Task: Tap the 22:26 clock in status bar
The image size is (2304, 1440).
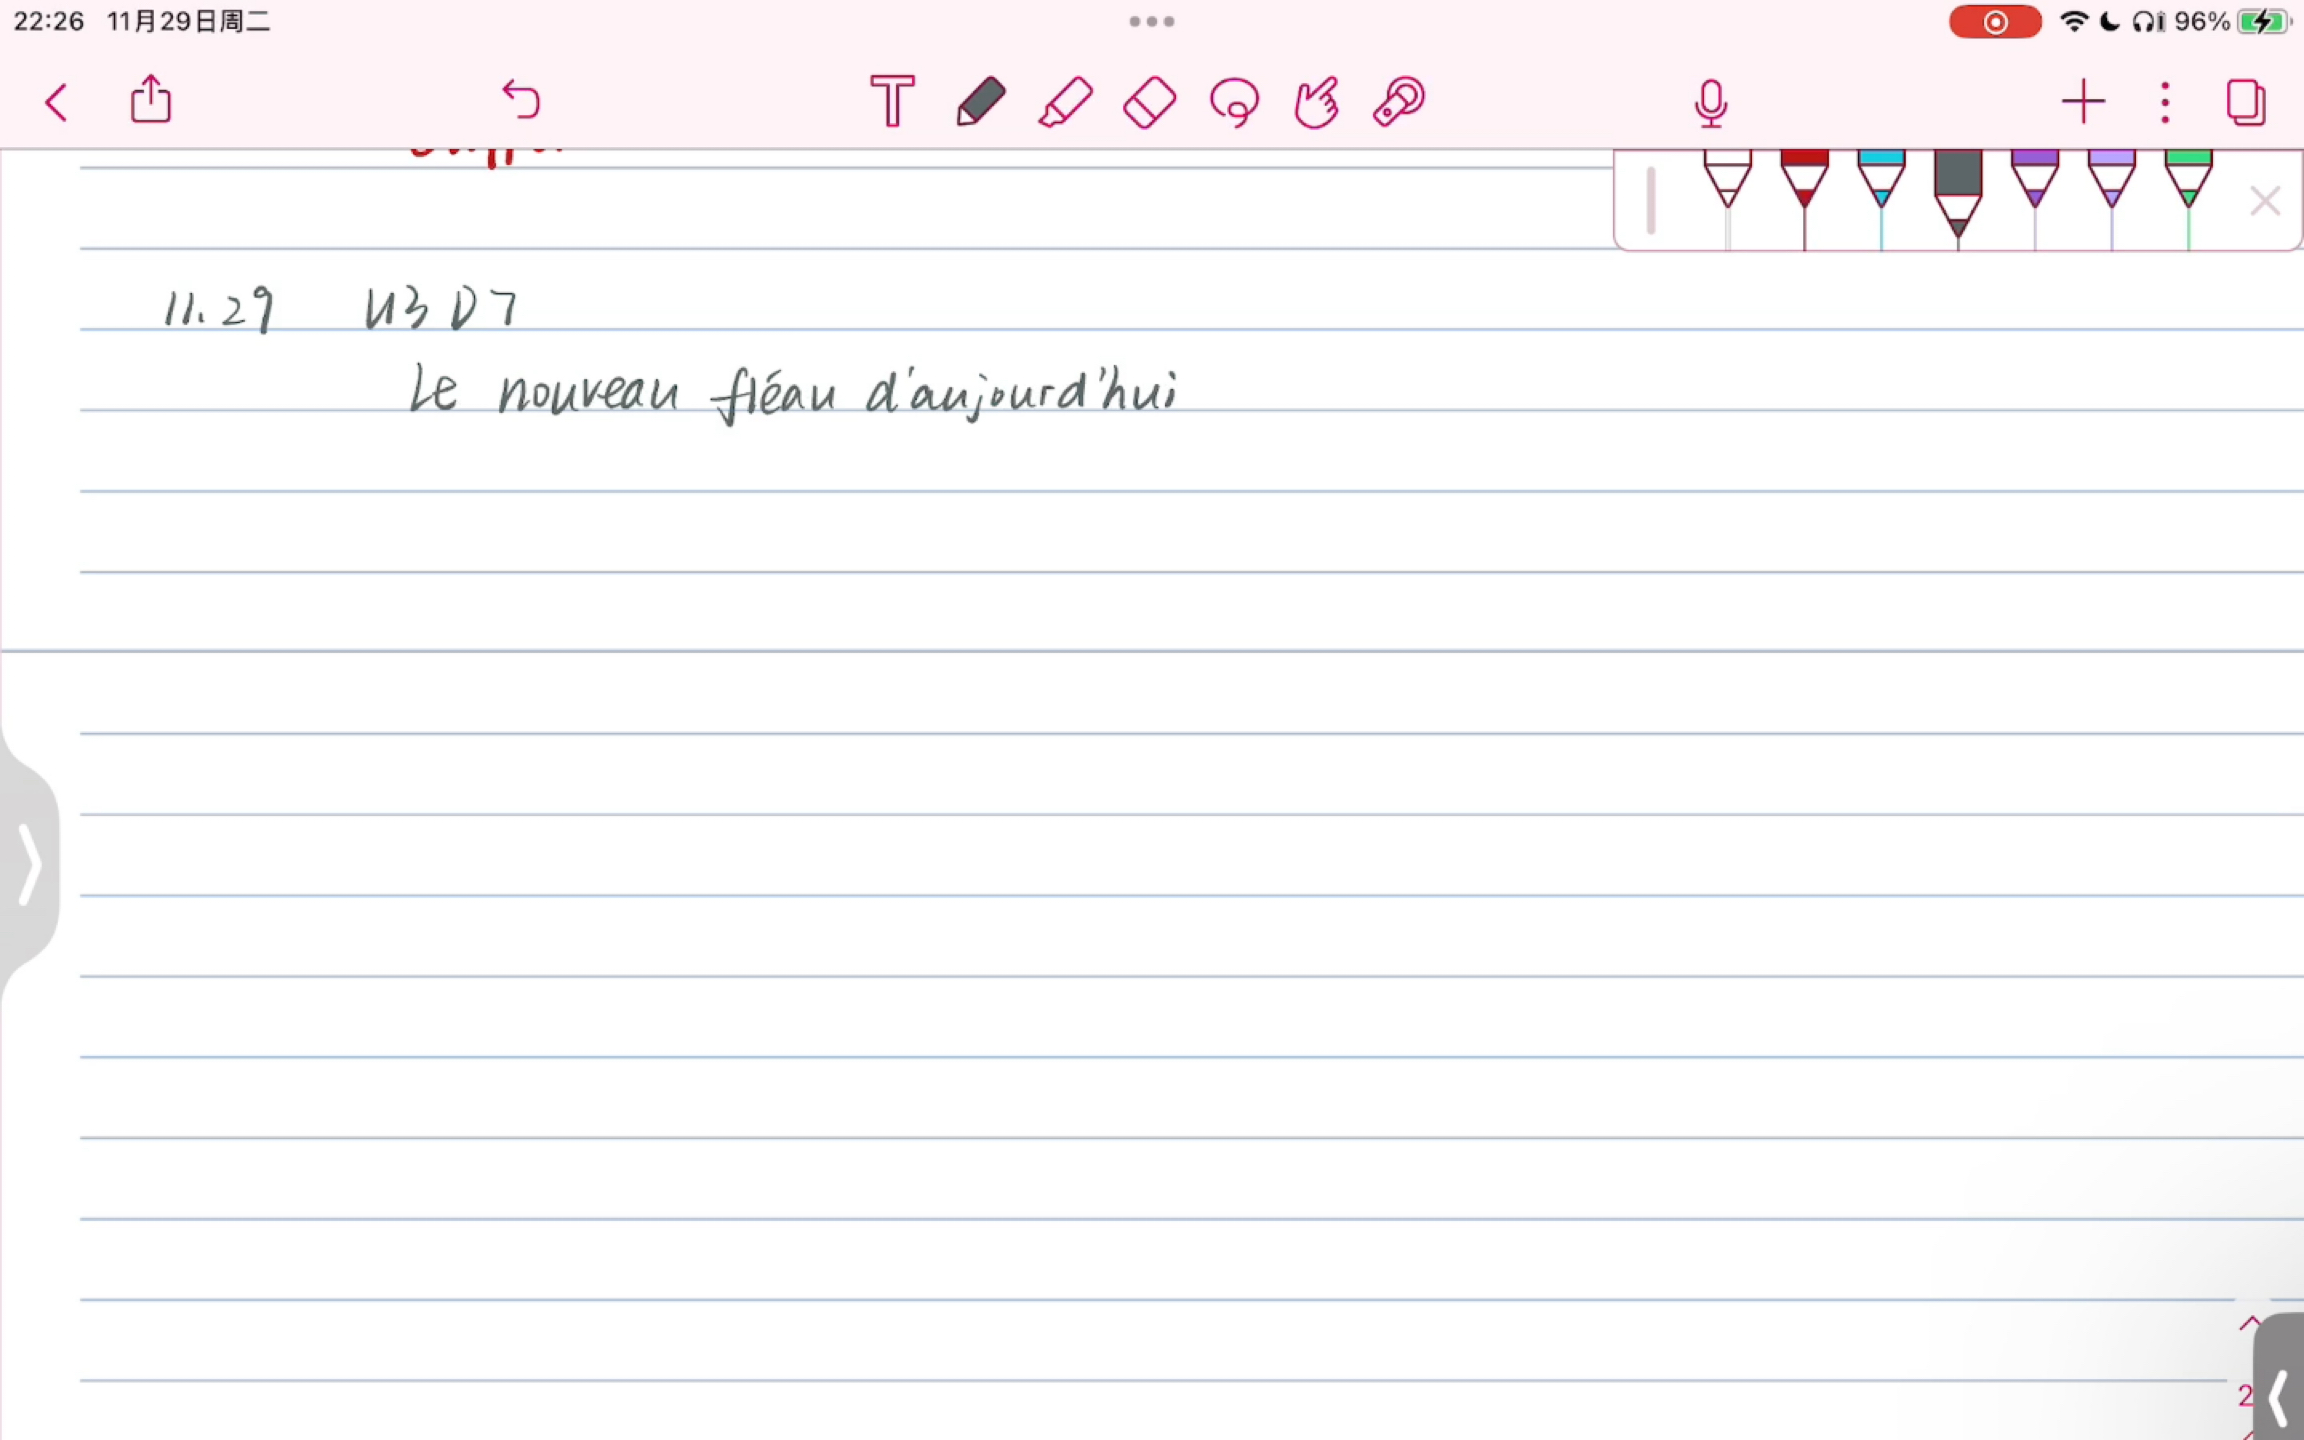Action: coord(49,21)
